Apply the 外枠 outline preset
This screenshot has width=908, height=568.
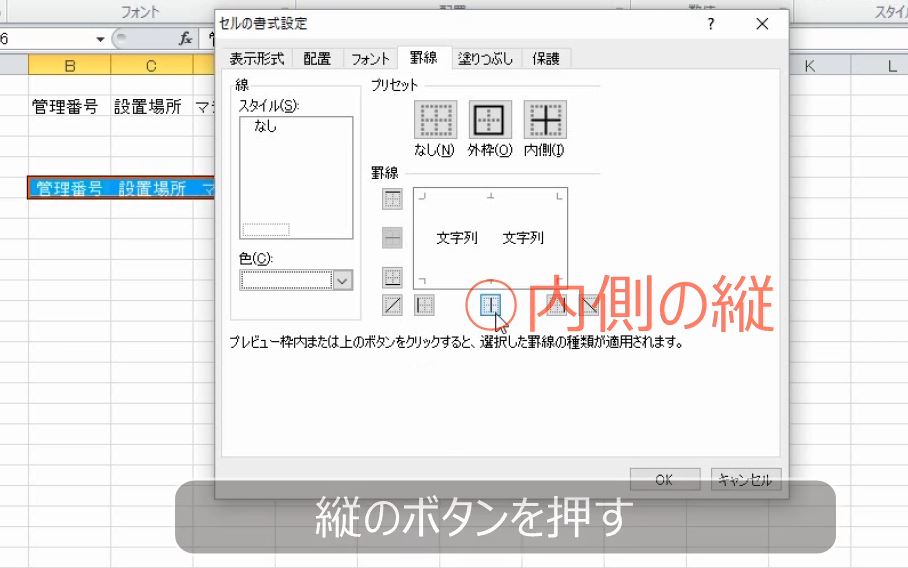point(490,119)
